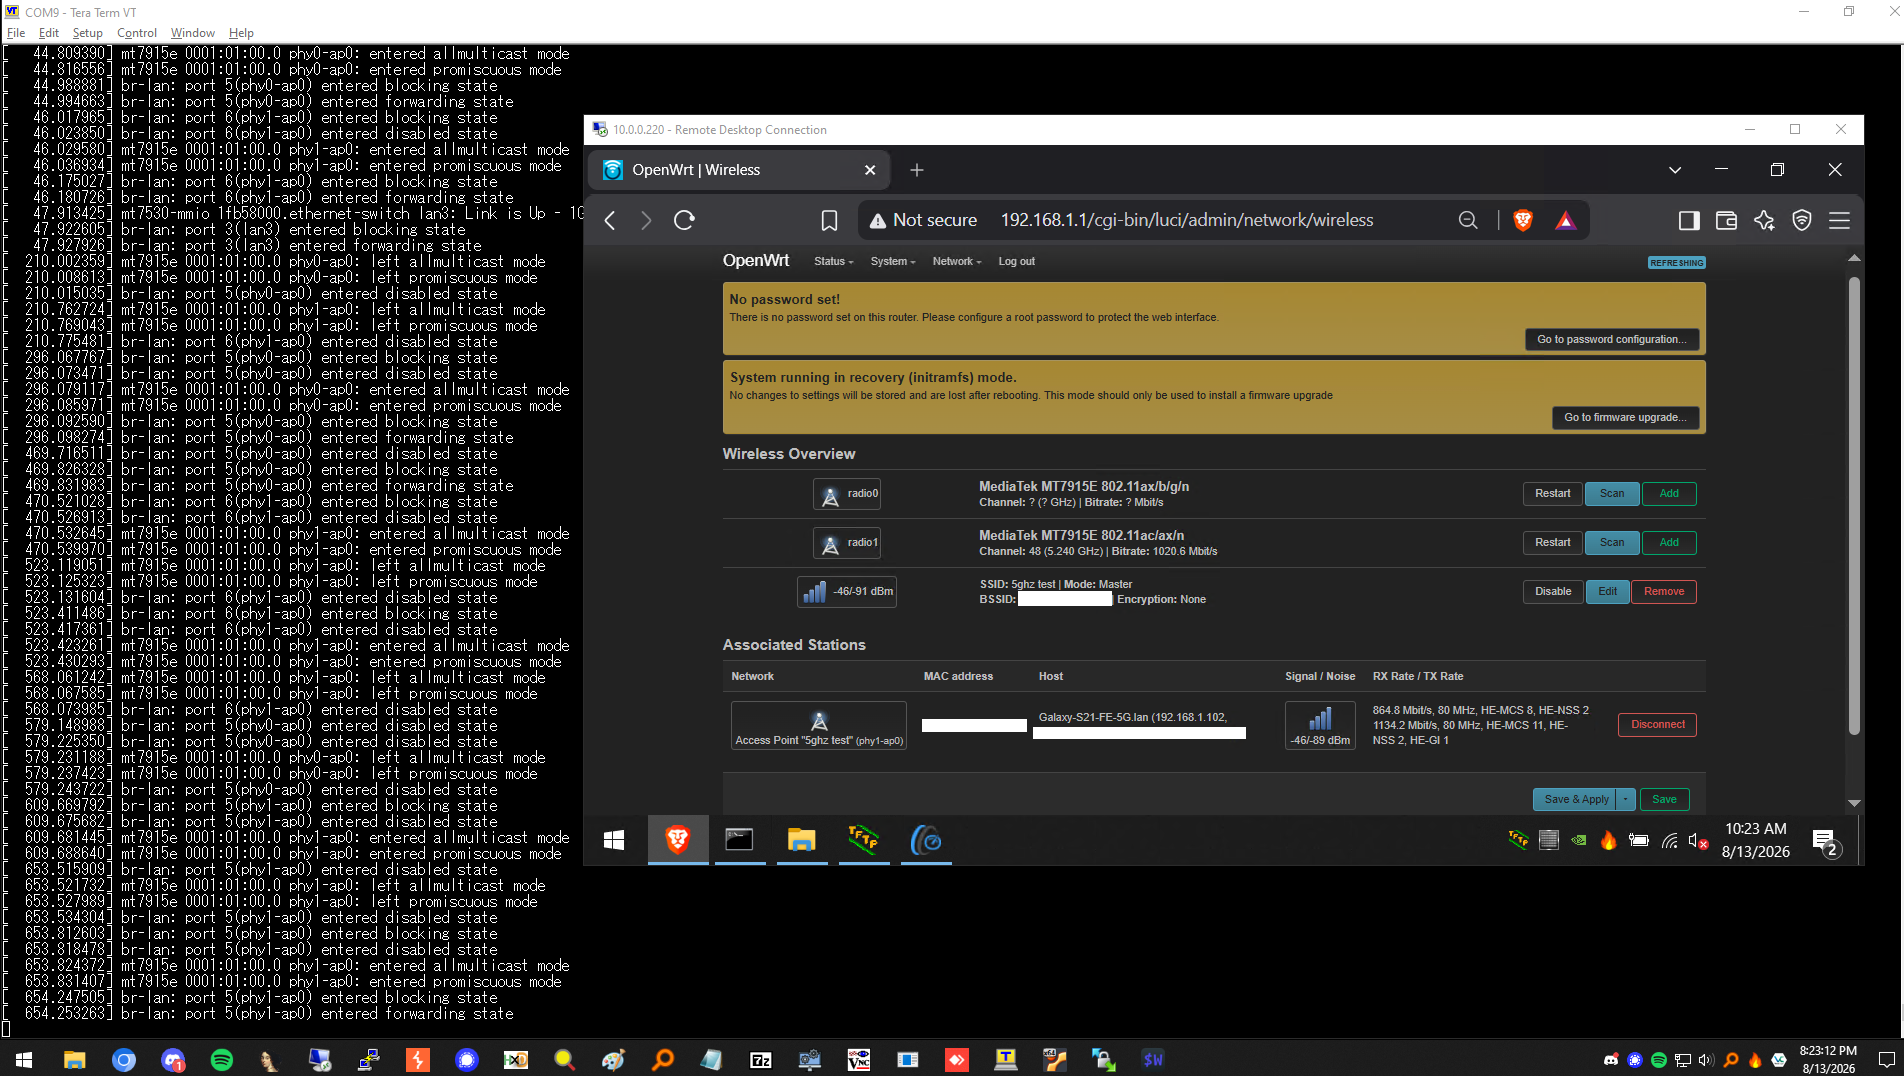Click Access Point "5ghz test" badge
1904x1076 pixels.
pyautogui.click(x=819, y=726)
